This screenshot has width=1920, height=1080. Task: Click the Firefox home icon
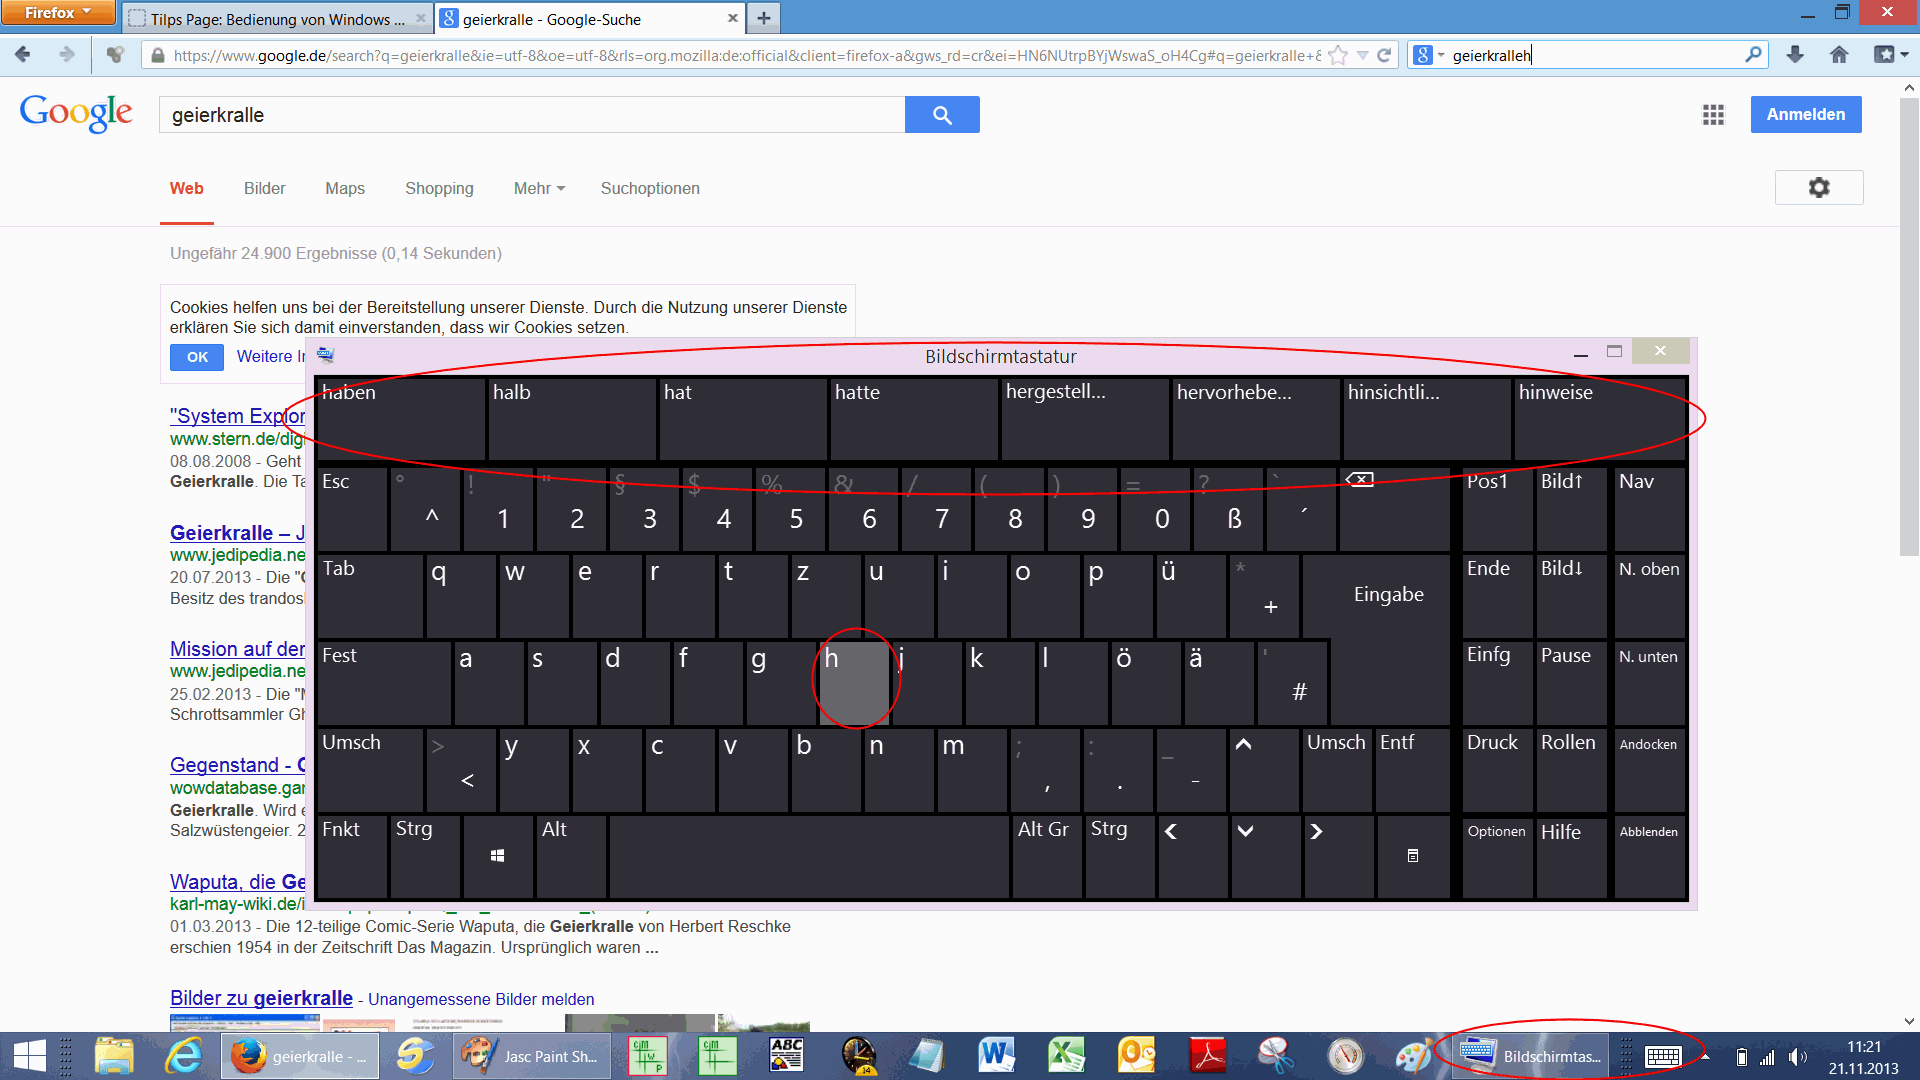(x=1839, y=55)
